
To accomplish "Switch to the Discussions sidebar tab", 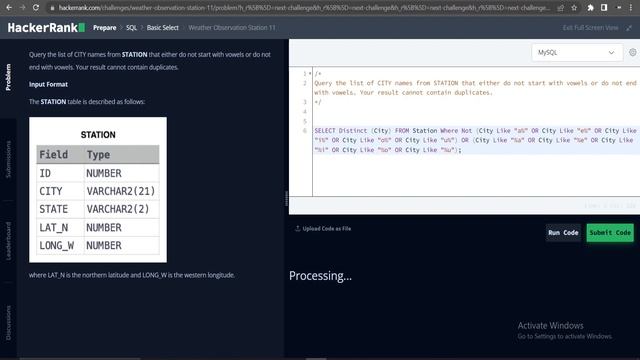I will point(8,323).
